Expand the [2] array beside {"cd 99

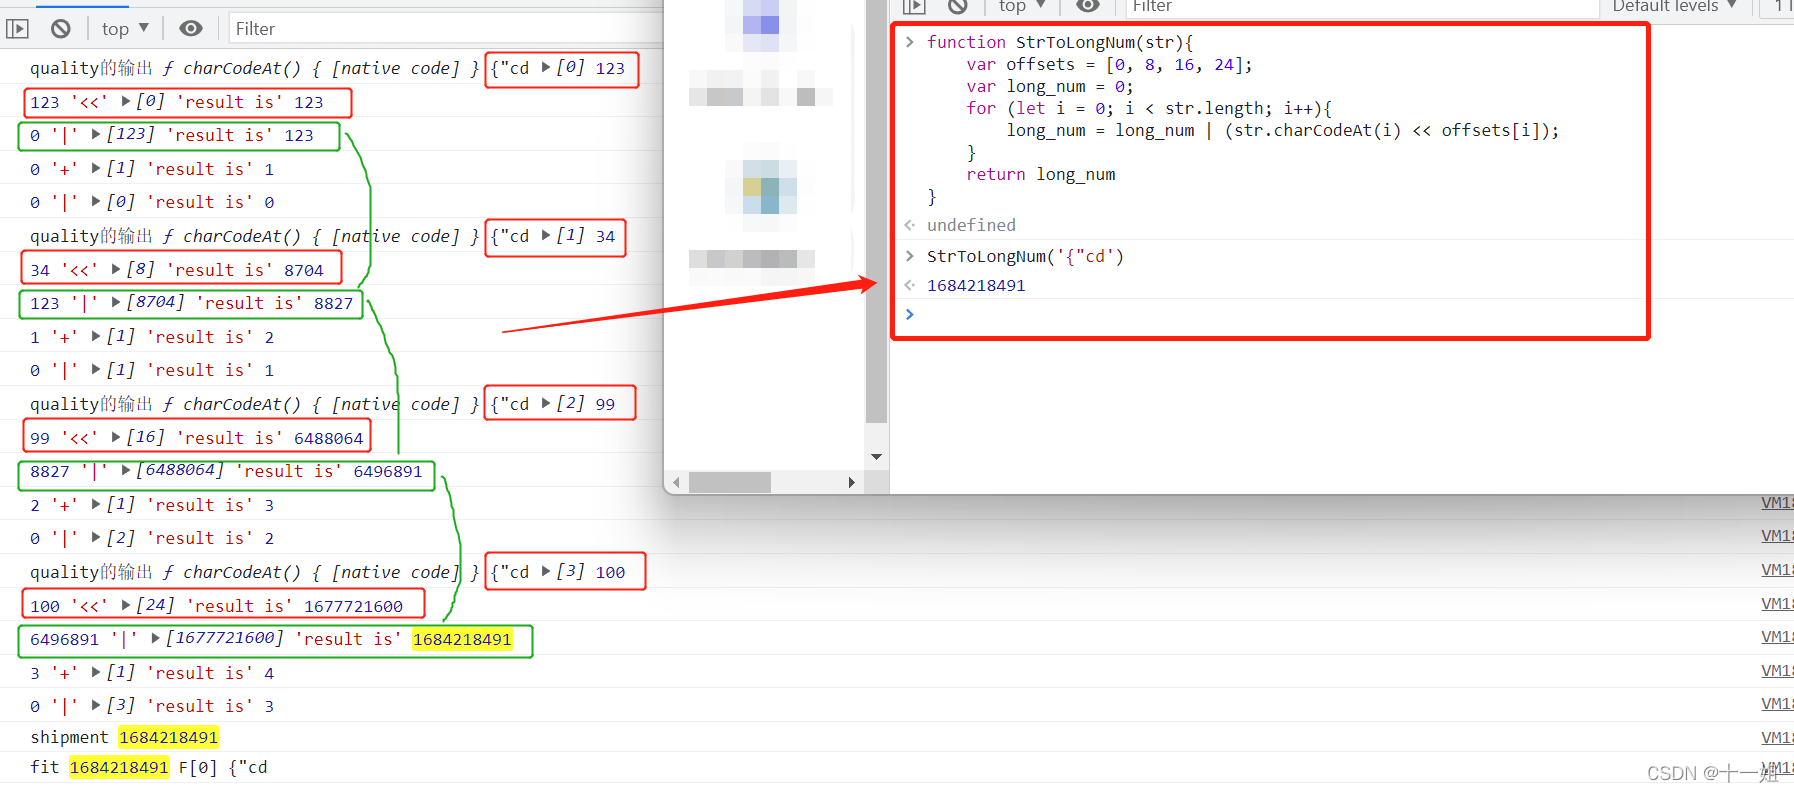point(546,404)
